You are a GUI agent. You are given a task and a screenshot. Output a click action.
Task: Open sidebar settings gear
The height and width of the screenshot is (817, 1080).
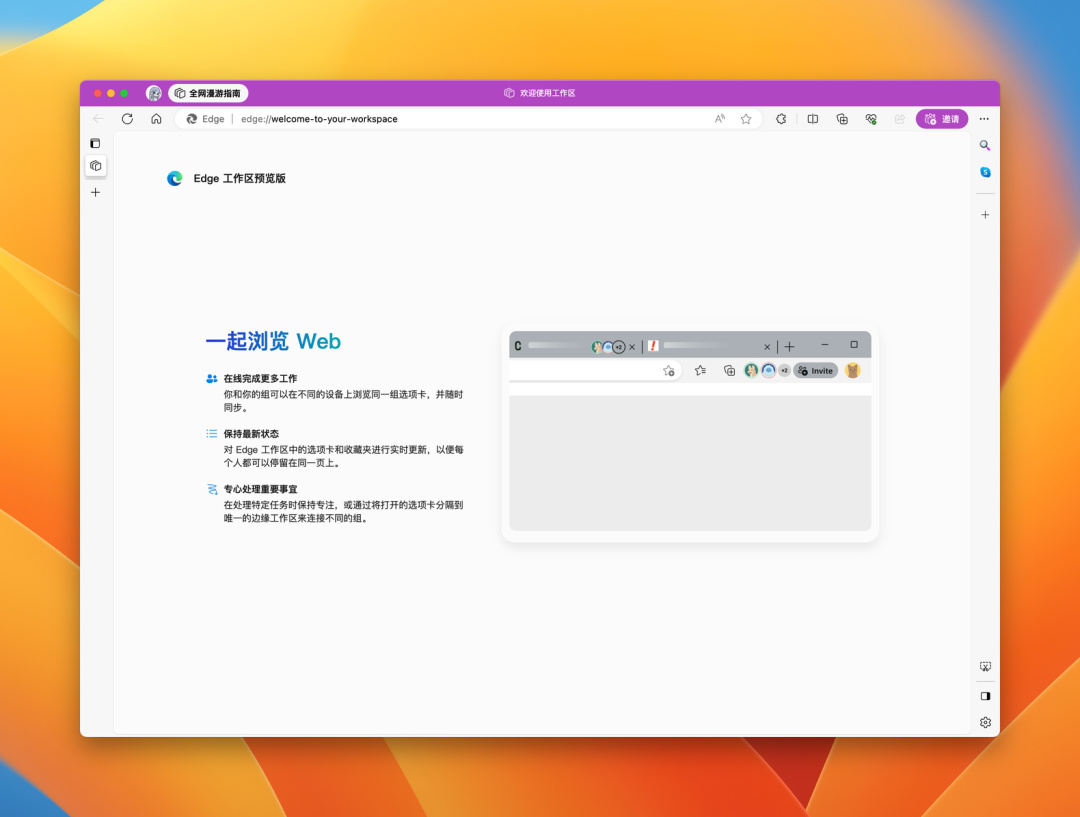(x=985, y=723)
